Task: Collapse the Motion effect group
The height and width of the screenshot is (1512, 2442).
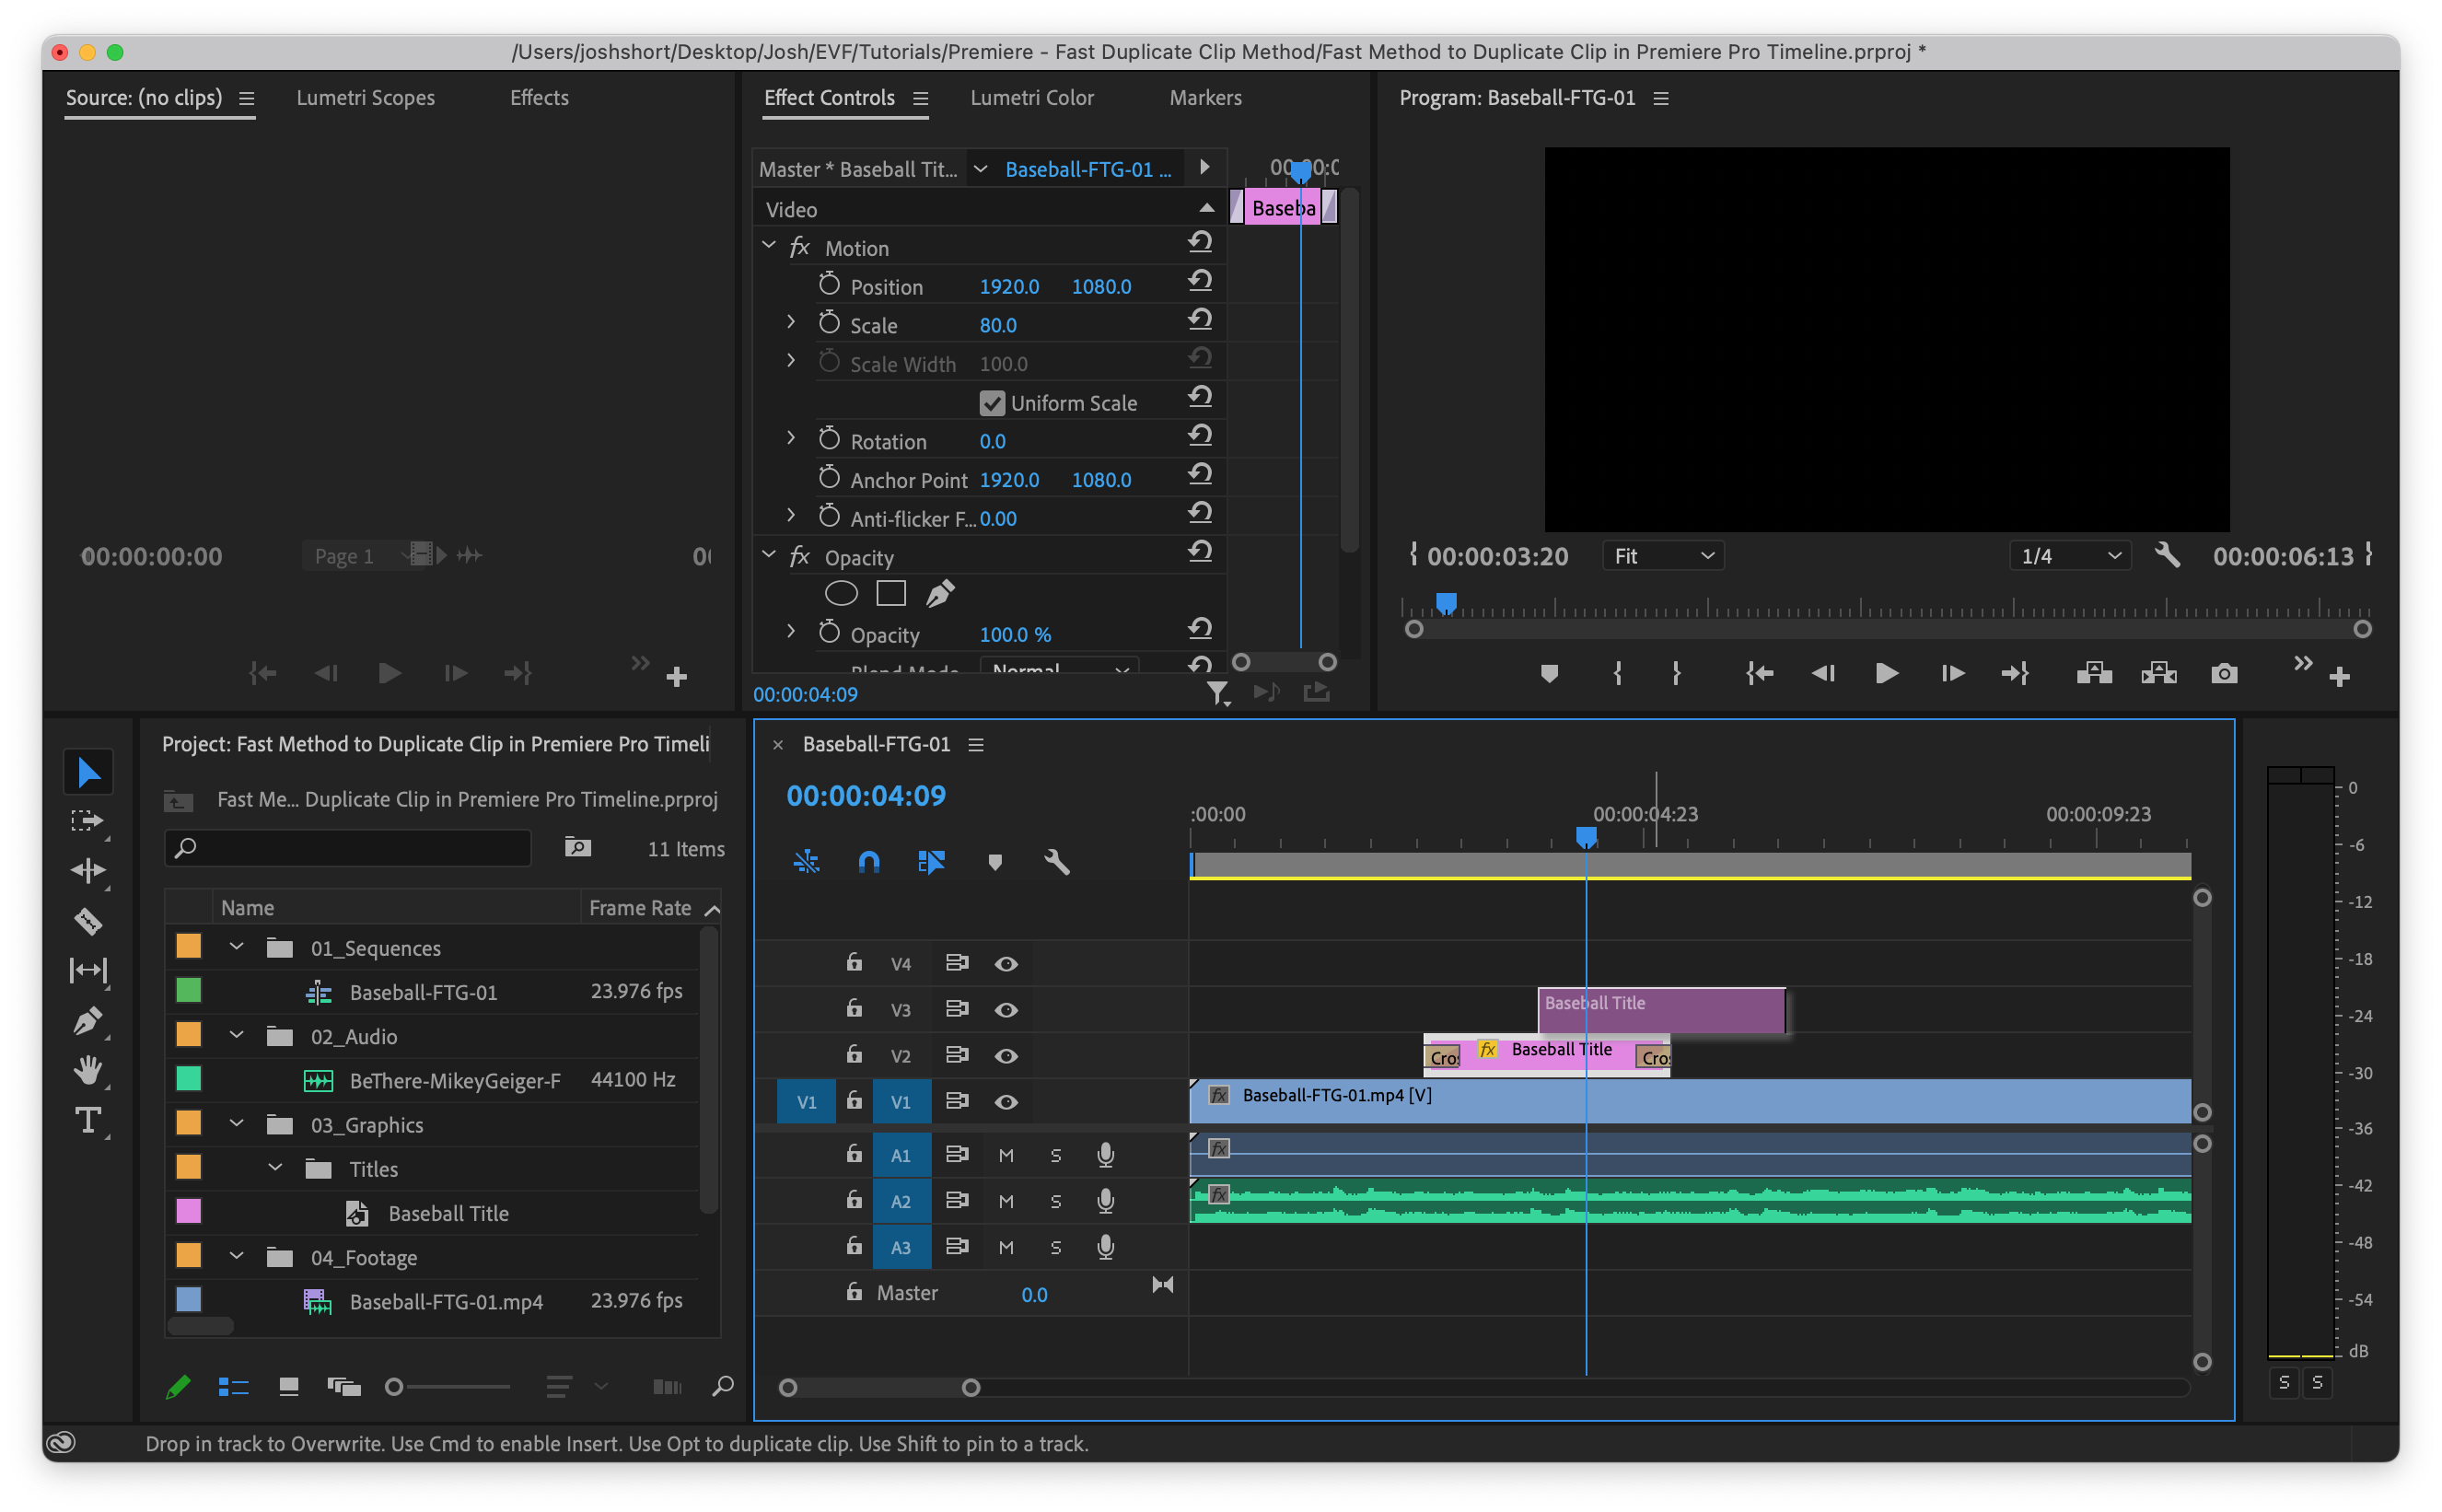Action: coord(769,245)
